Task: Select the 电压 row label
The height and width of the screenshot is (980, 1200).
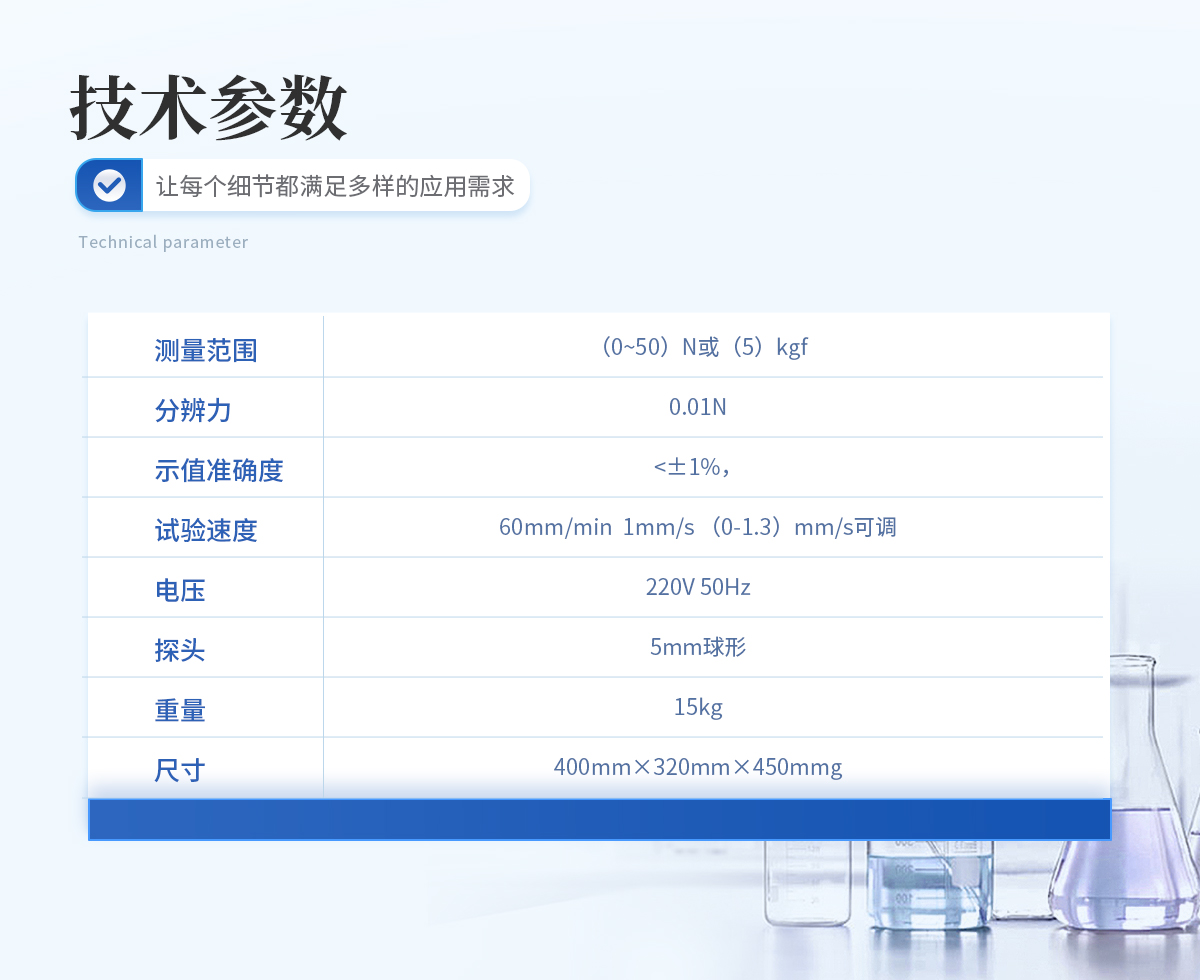Action: 180,590
